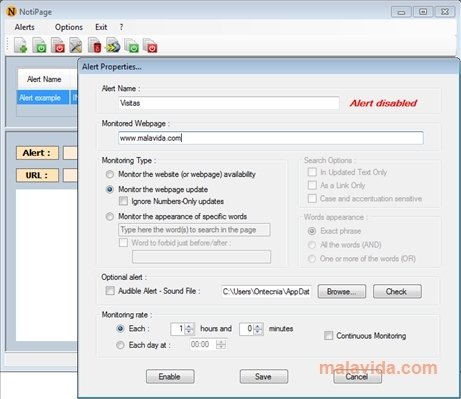
Task: Click the sound file path field
Action: tap(266, 292)
